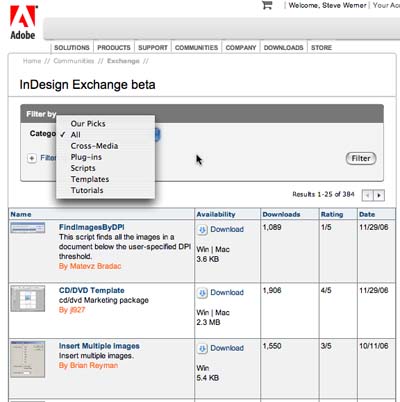Click the 5.4 KB file size text
The width and height of the screenshot is (400, 402).
[x=208, y=378]
